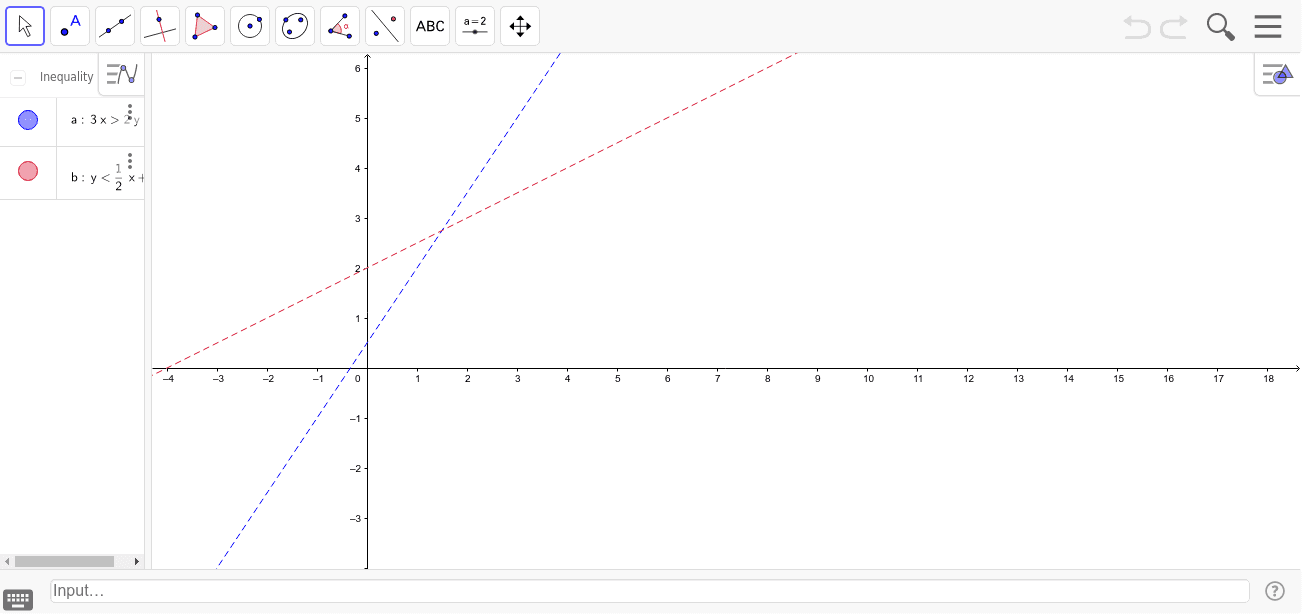Open options menu for inequality b

tap(129, 160)
